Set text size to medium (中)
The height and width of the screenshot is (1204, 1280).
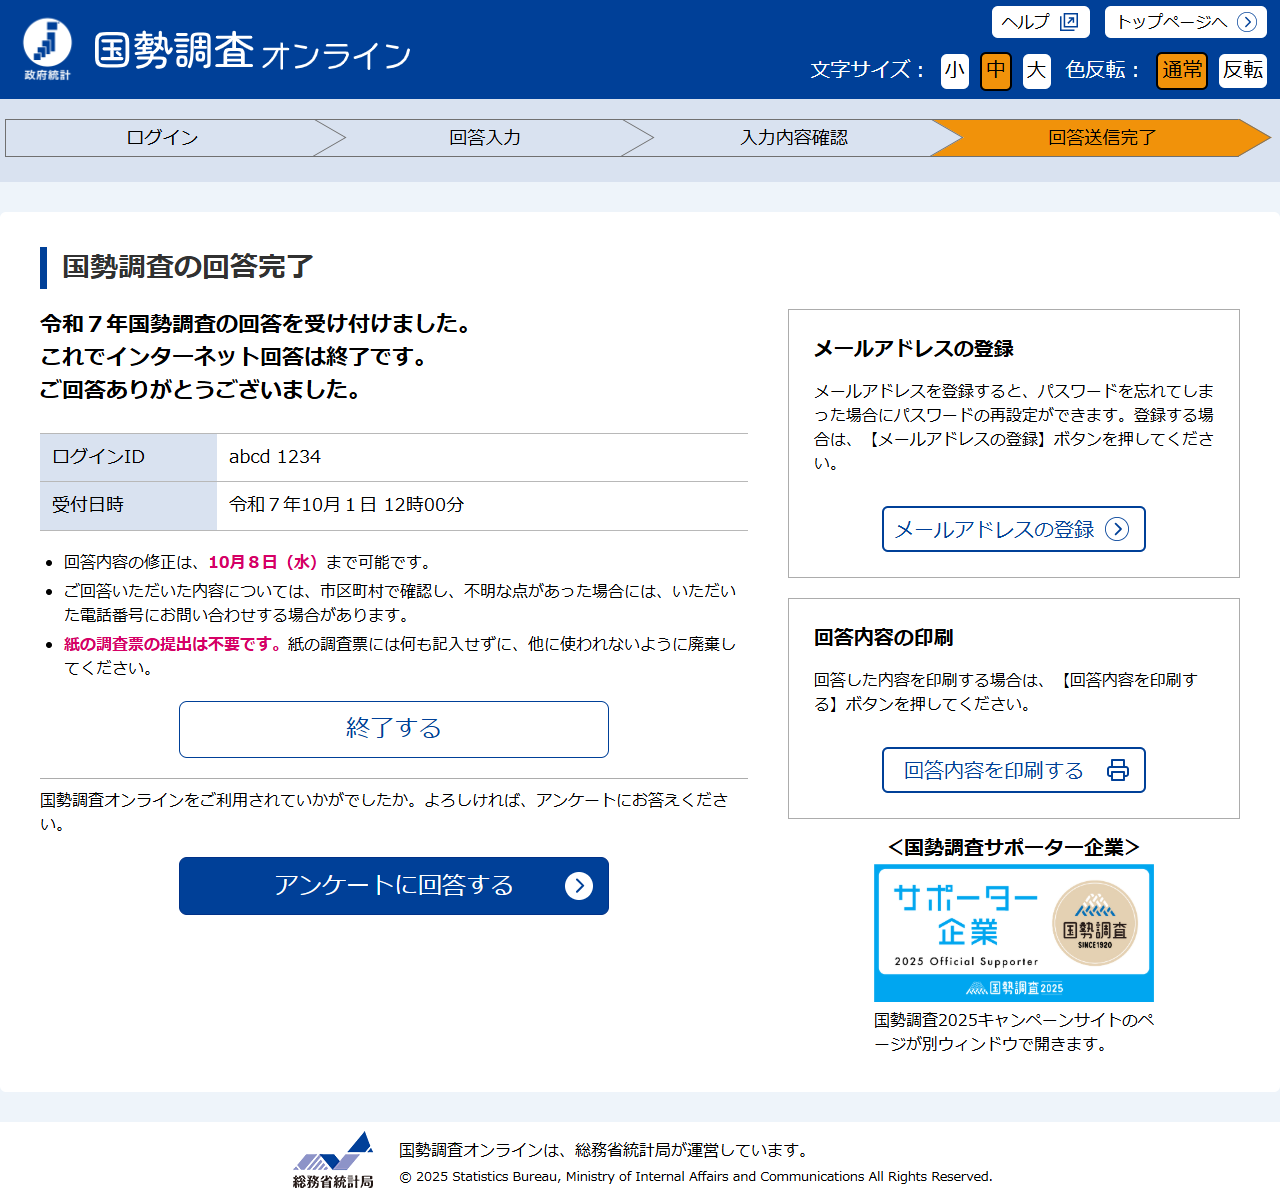(x=995, y=70)
